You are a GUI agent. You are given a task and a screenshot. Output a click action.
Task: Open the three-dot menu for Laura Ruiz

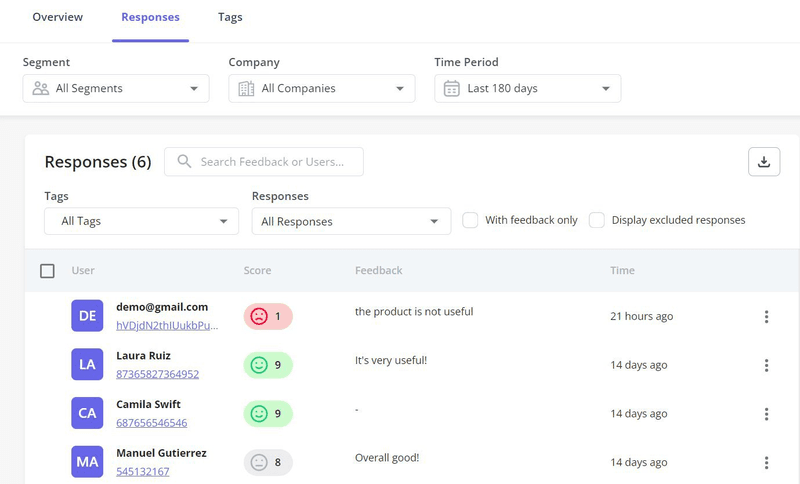[x=766, y=365]
